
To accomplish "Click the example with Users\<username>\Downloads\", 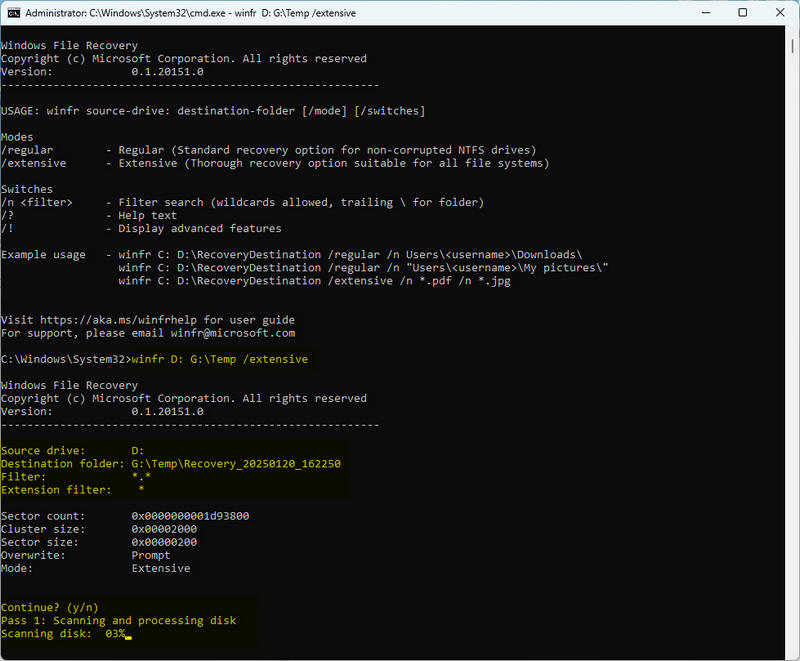I will coord(350,255).
